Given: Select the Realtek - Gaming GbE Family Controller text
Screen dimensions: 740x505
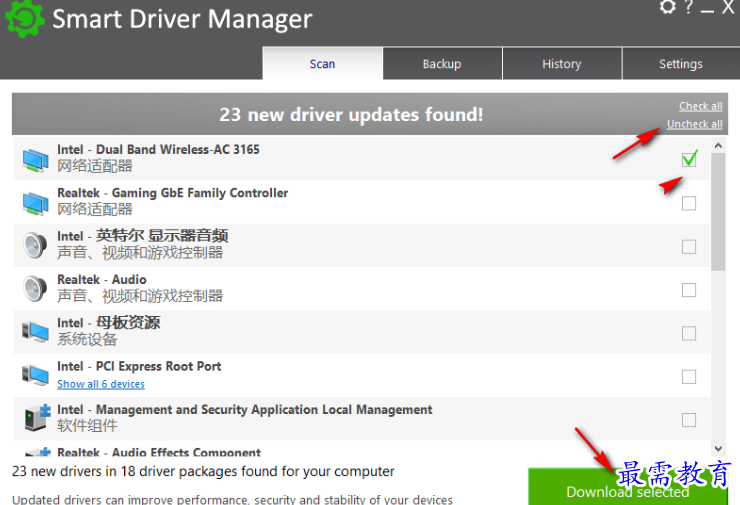Looking at the screenshot, I should click(173, 193).
